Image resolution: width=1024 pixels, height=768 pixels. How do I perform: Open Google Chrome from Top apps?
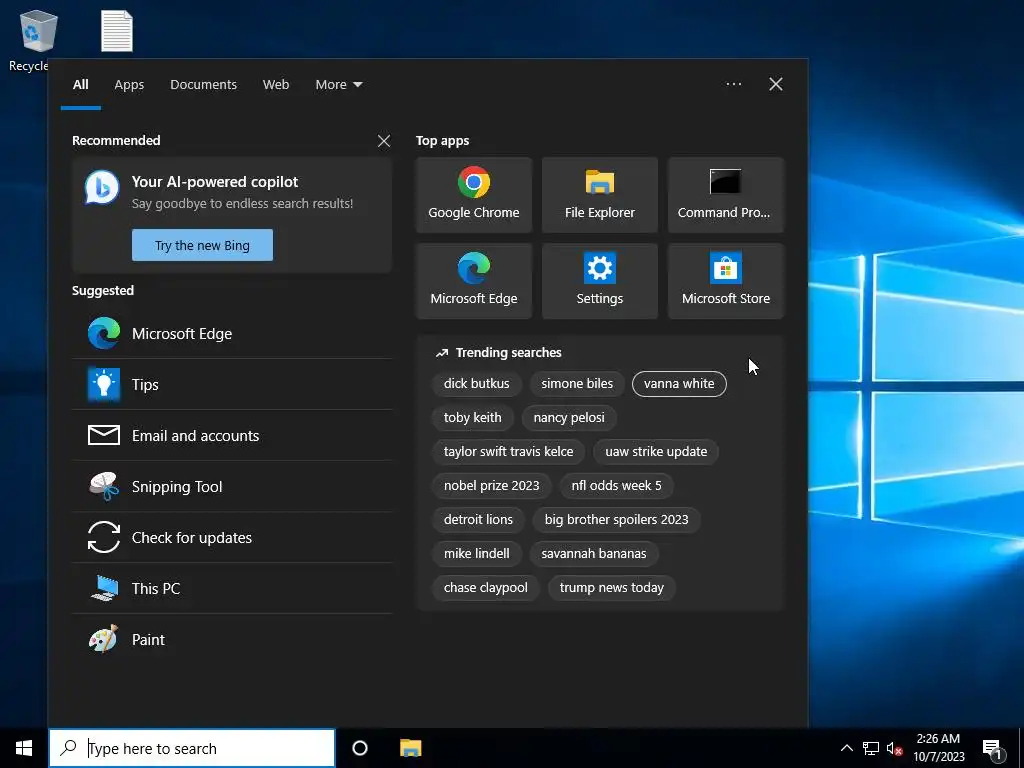473,195
